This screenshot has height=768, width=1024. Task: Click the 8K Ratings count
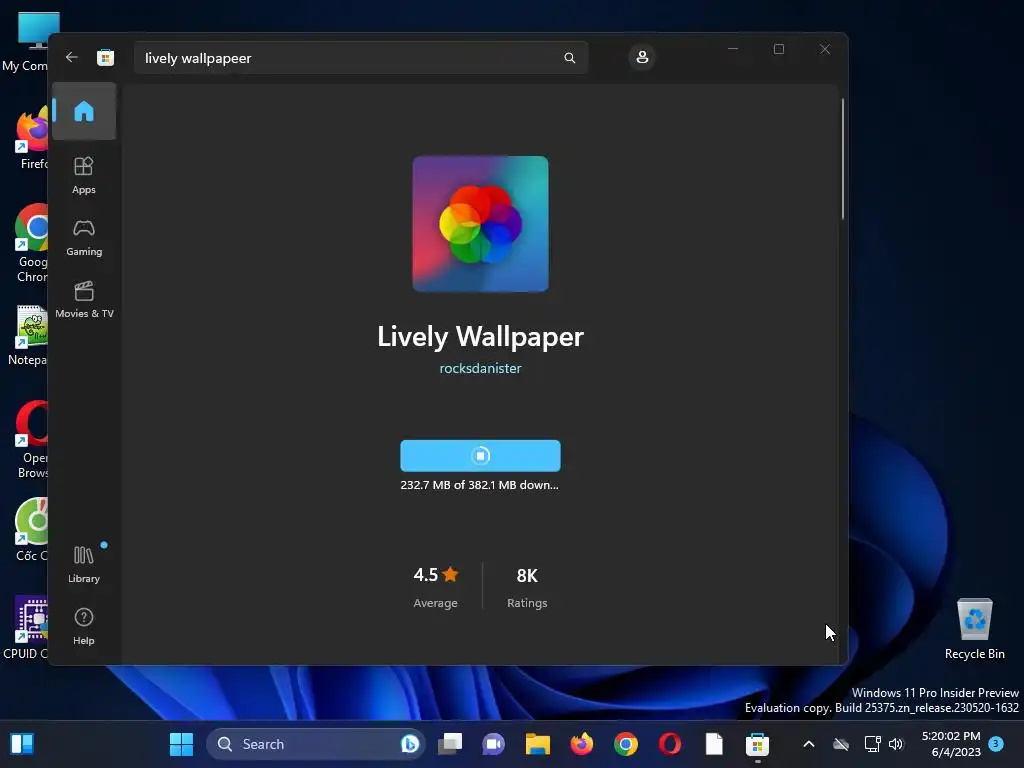527,586
